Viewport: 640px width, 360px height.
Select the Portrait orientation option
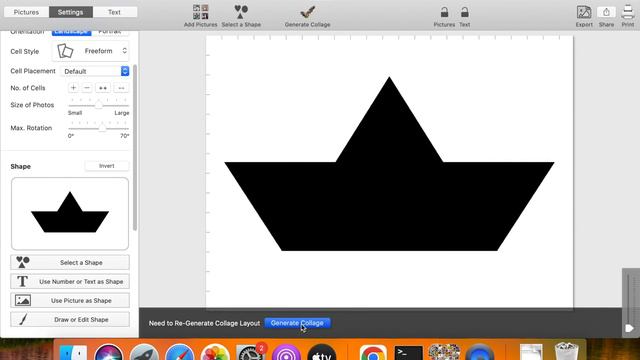(x=110, y=32)
